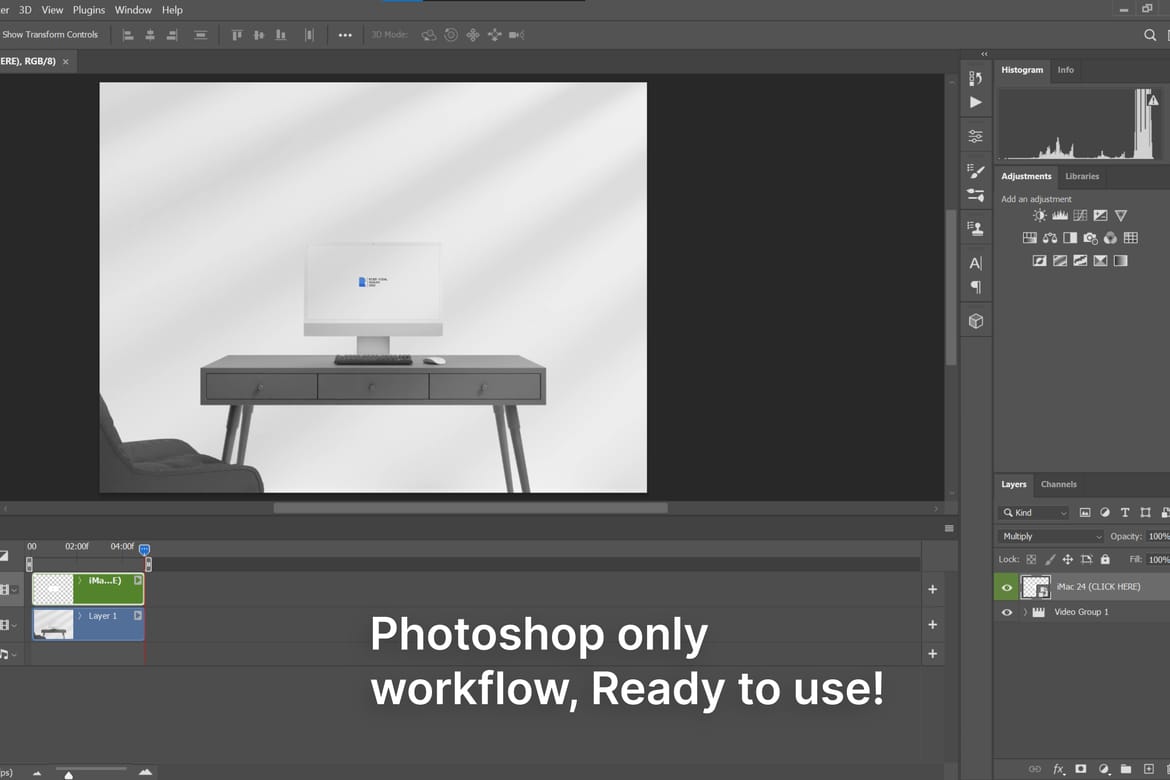Open the Multiply blend mode dropdown
1170x780 pixels.
(x=1051, y=537)
